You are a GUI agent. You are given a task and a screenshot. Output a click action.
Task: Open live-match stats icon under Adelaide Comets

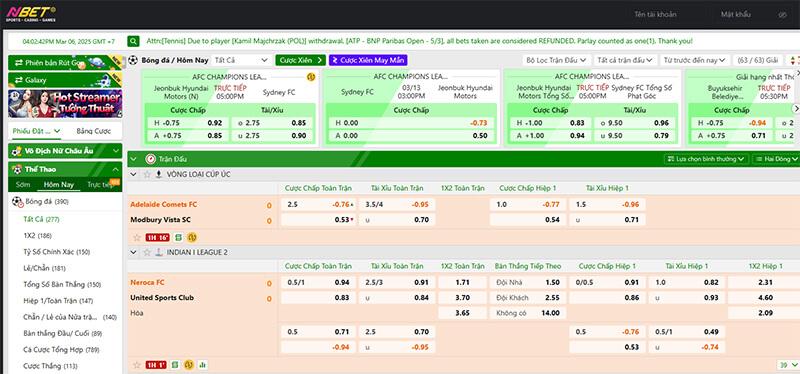[179, 237]
